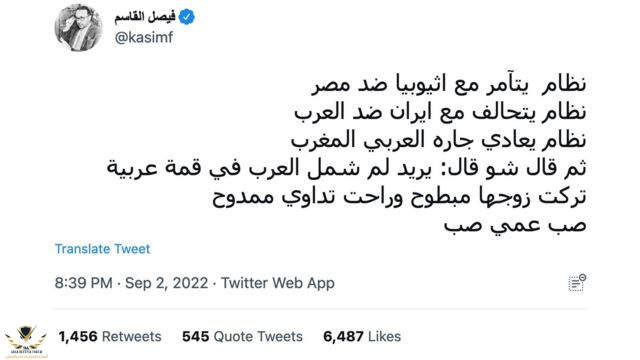Click the Translate Tweet link
The width and height of the screenshot is (640, 360).
pos(102,249)
